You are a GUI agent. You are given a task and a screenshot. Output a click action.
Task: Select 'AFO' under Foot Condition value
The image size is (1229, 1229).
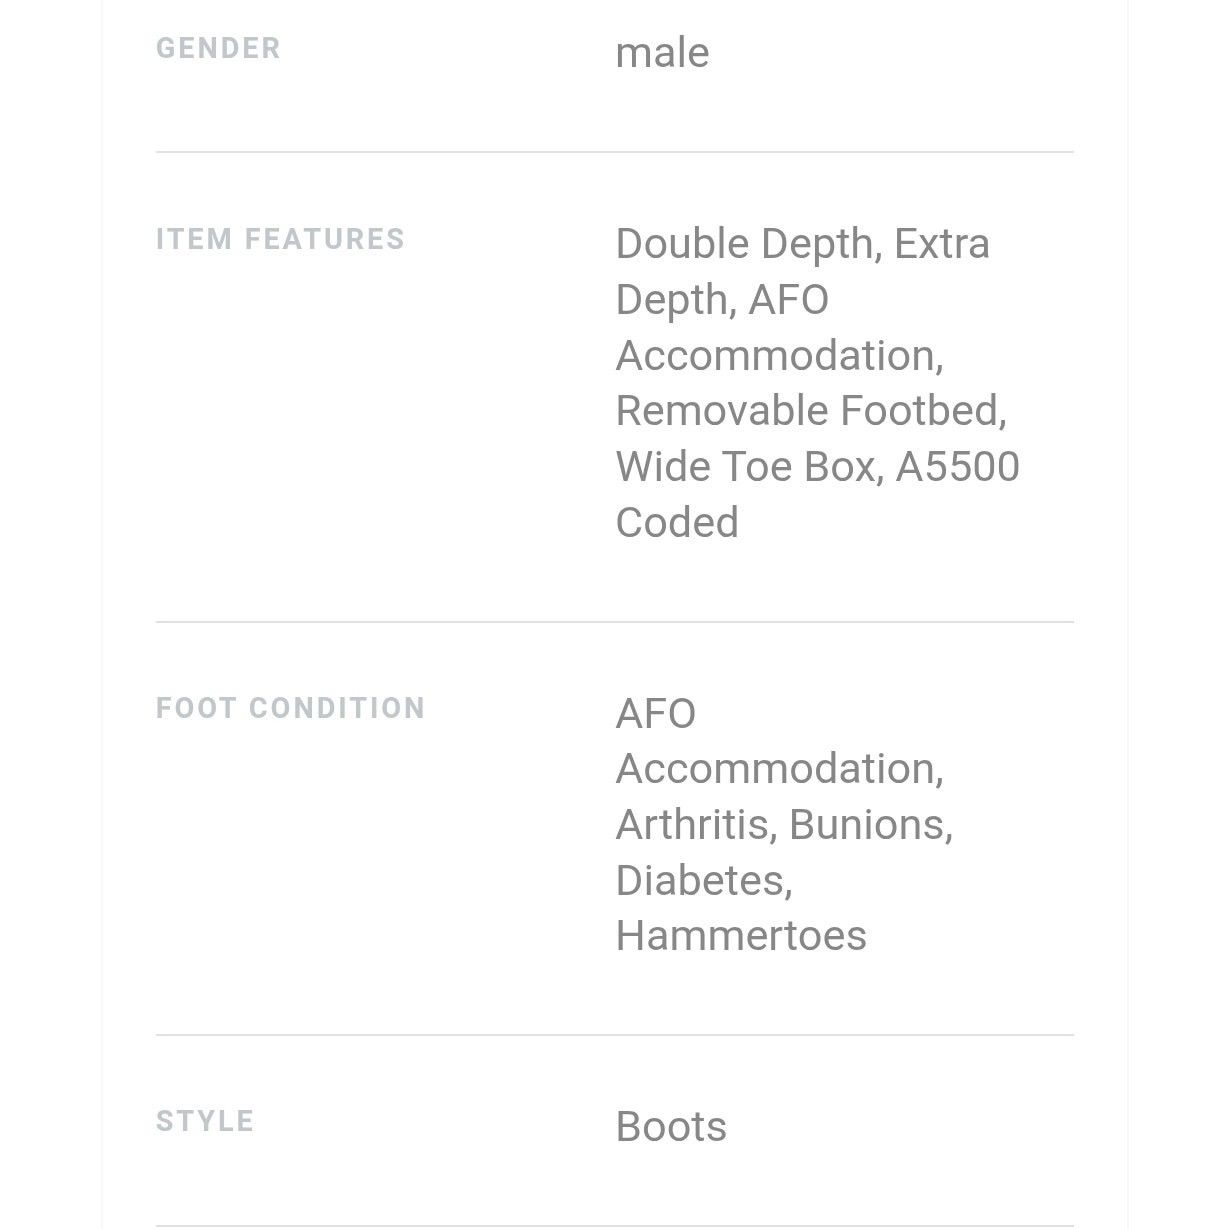(x=655, y=714)
